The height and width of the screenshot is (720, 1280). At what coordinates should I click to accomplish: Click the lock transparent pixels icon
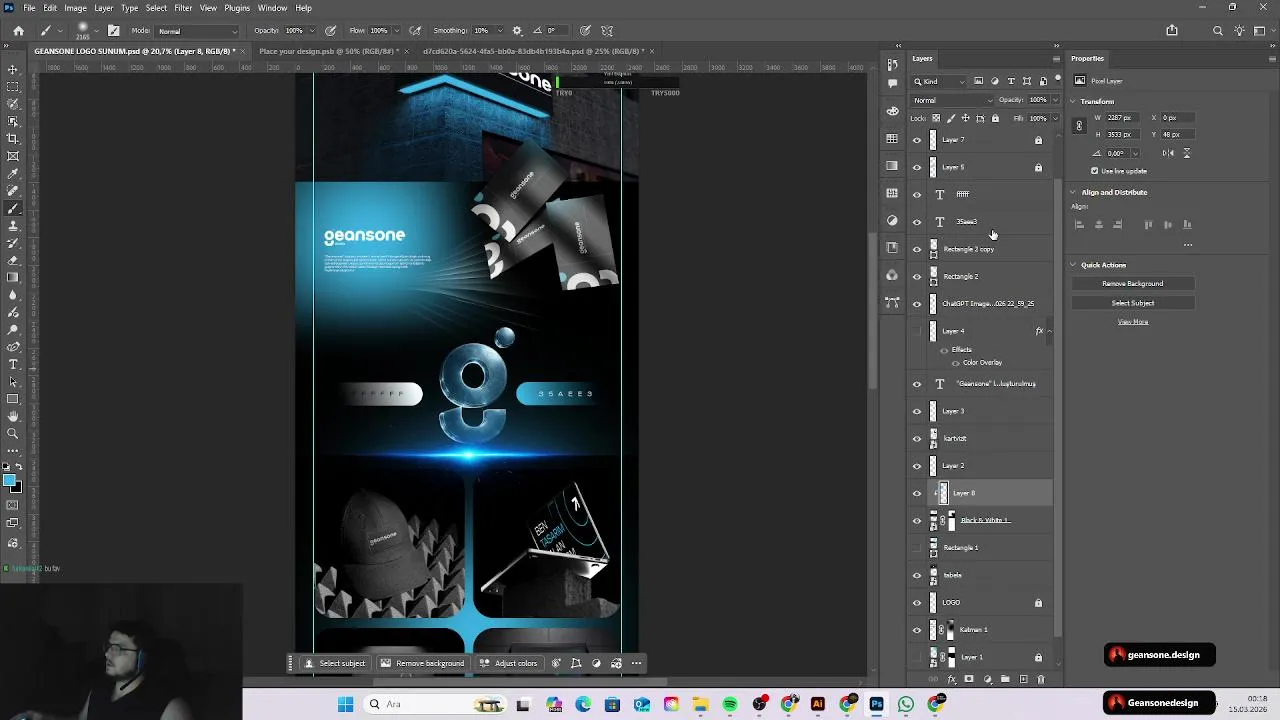click(x=934, y=118)
